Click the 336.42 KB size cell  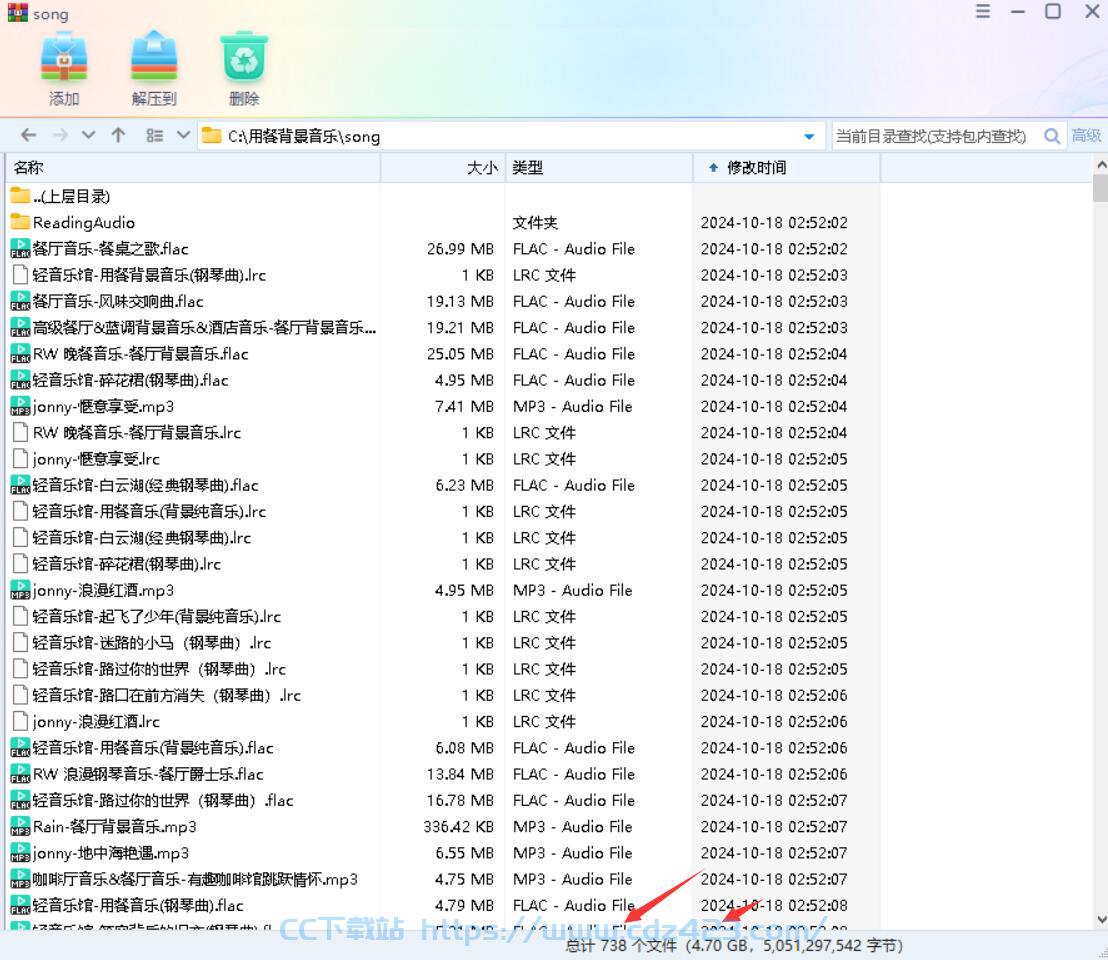(x=459, y=826)
